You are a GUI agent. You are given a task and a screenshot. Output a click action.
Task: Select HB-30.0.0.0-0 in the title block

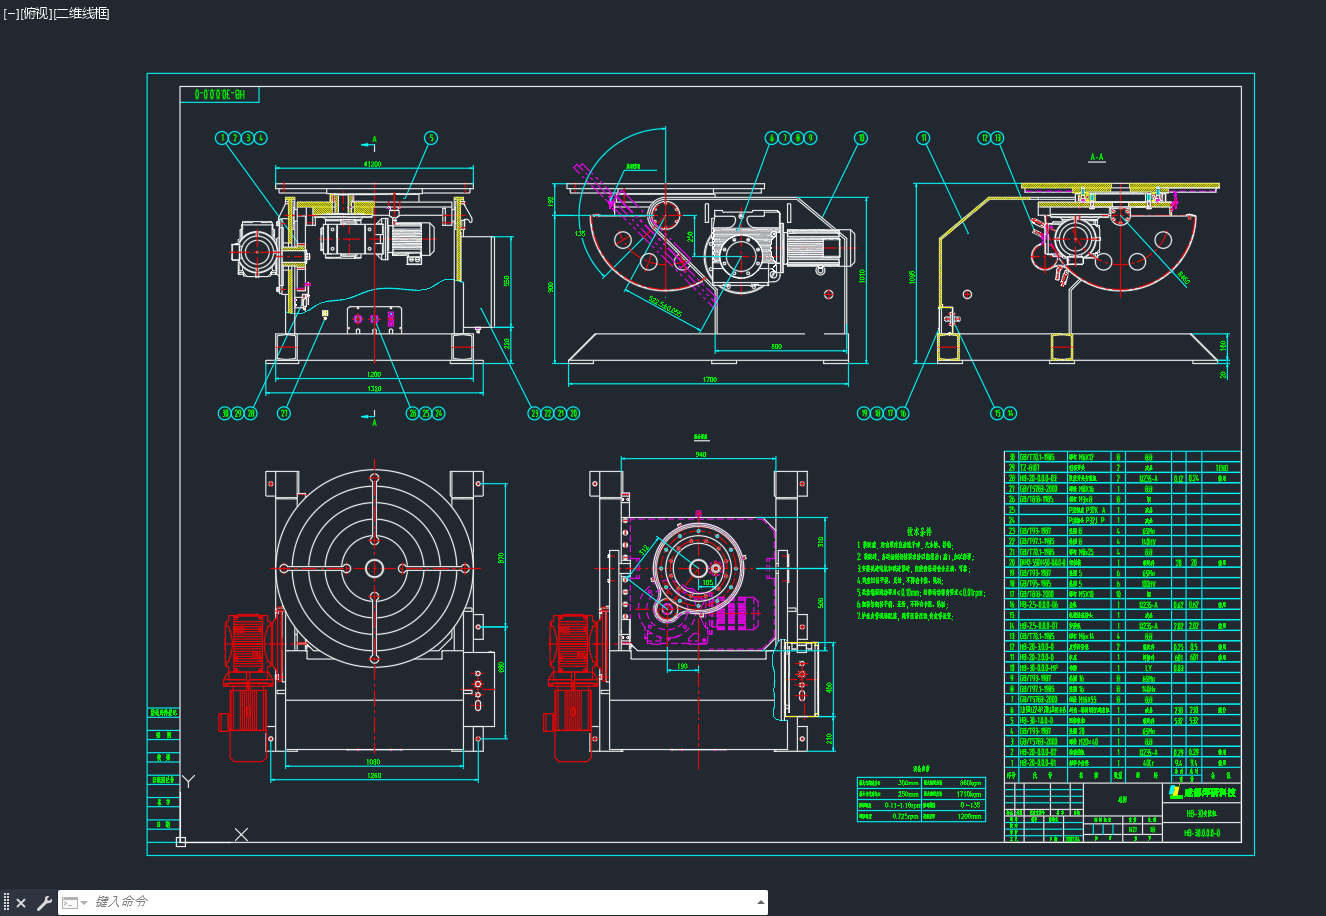[x=1202, y=832]
